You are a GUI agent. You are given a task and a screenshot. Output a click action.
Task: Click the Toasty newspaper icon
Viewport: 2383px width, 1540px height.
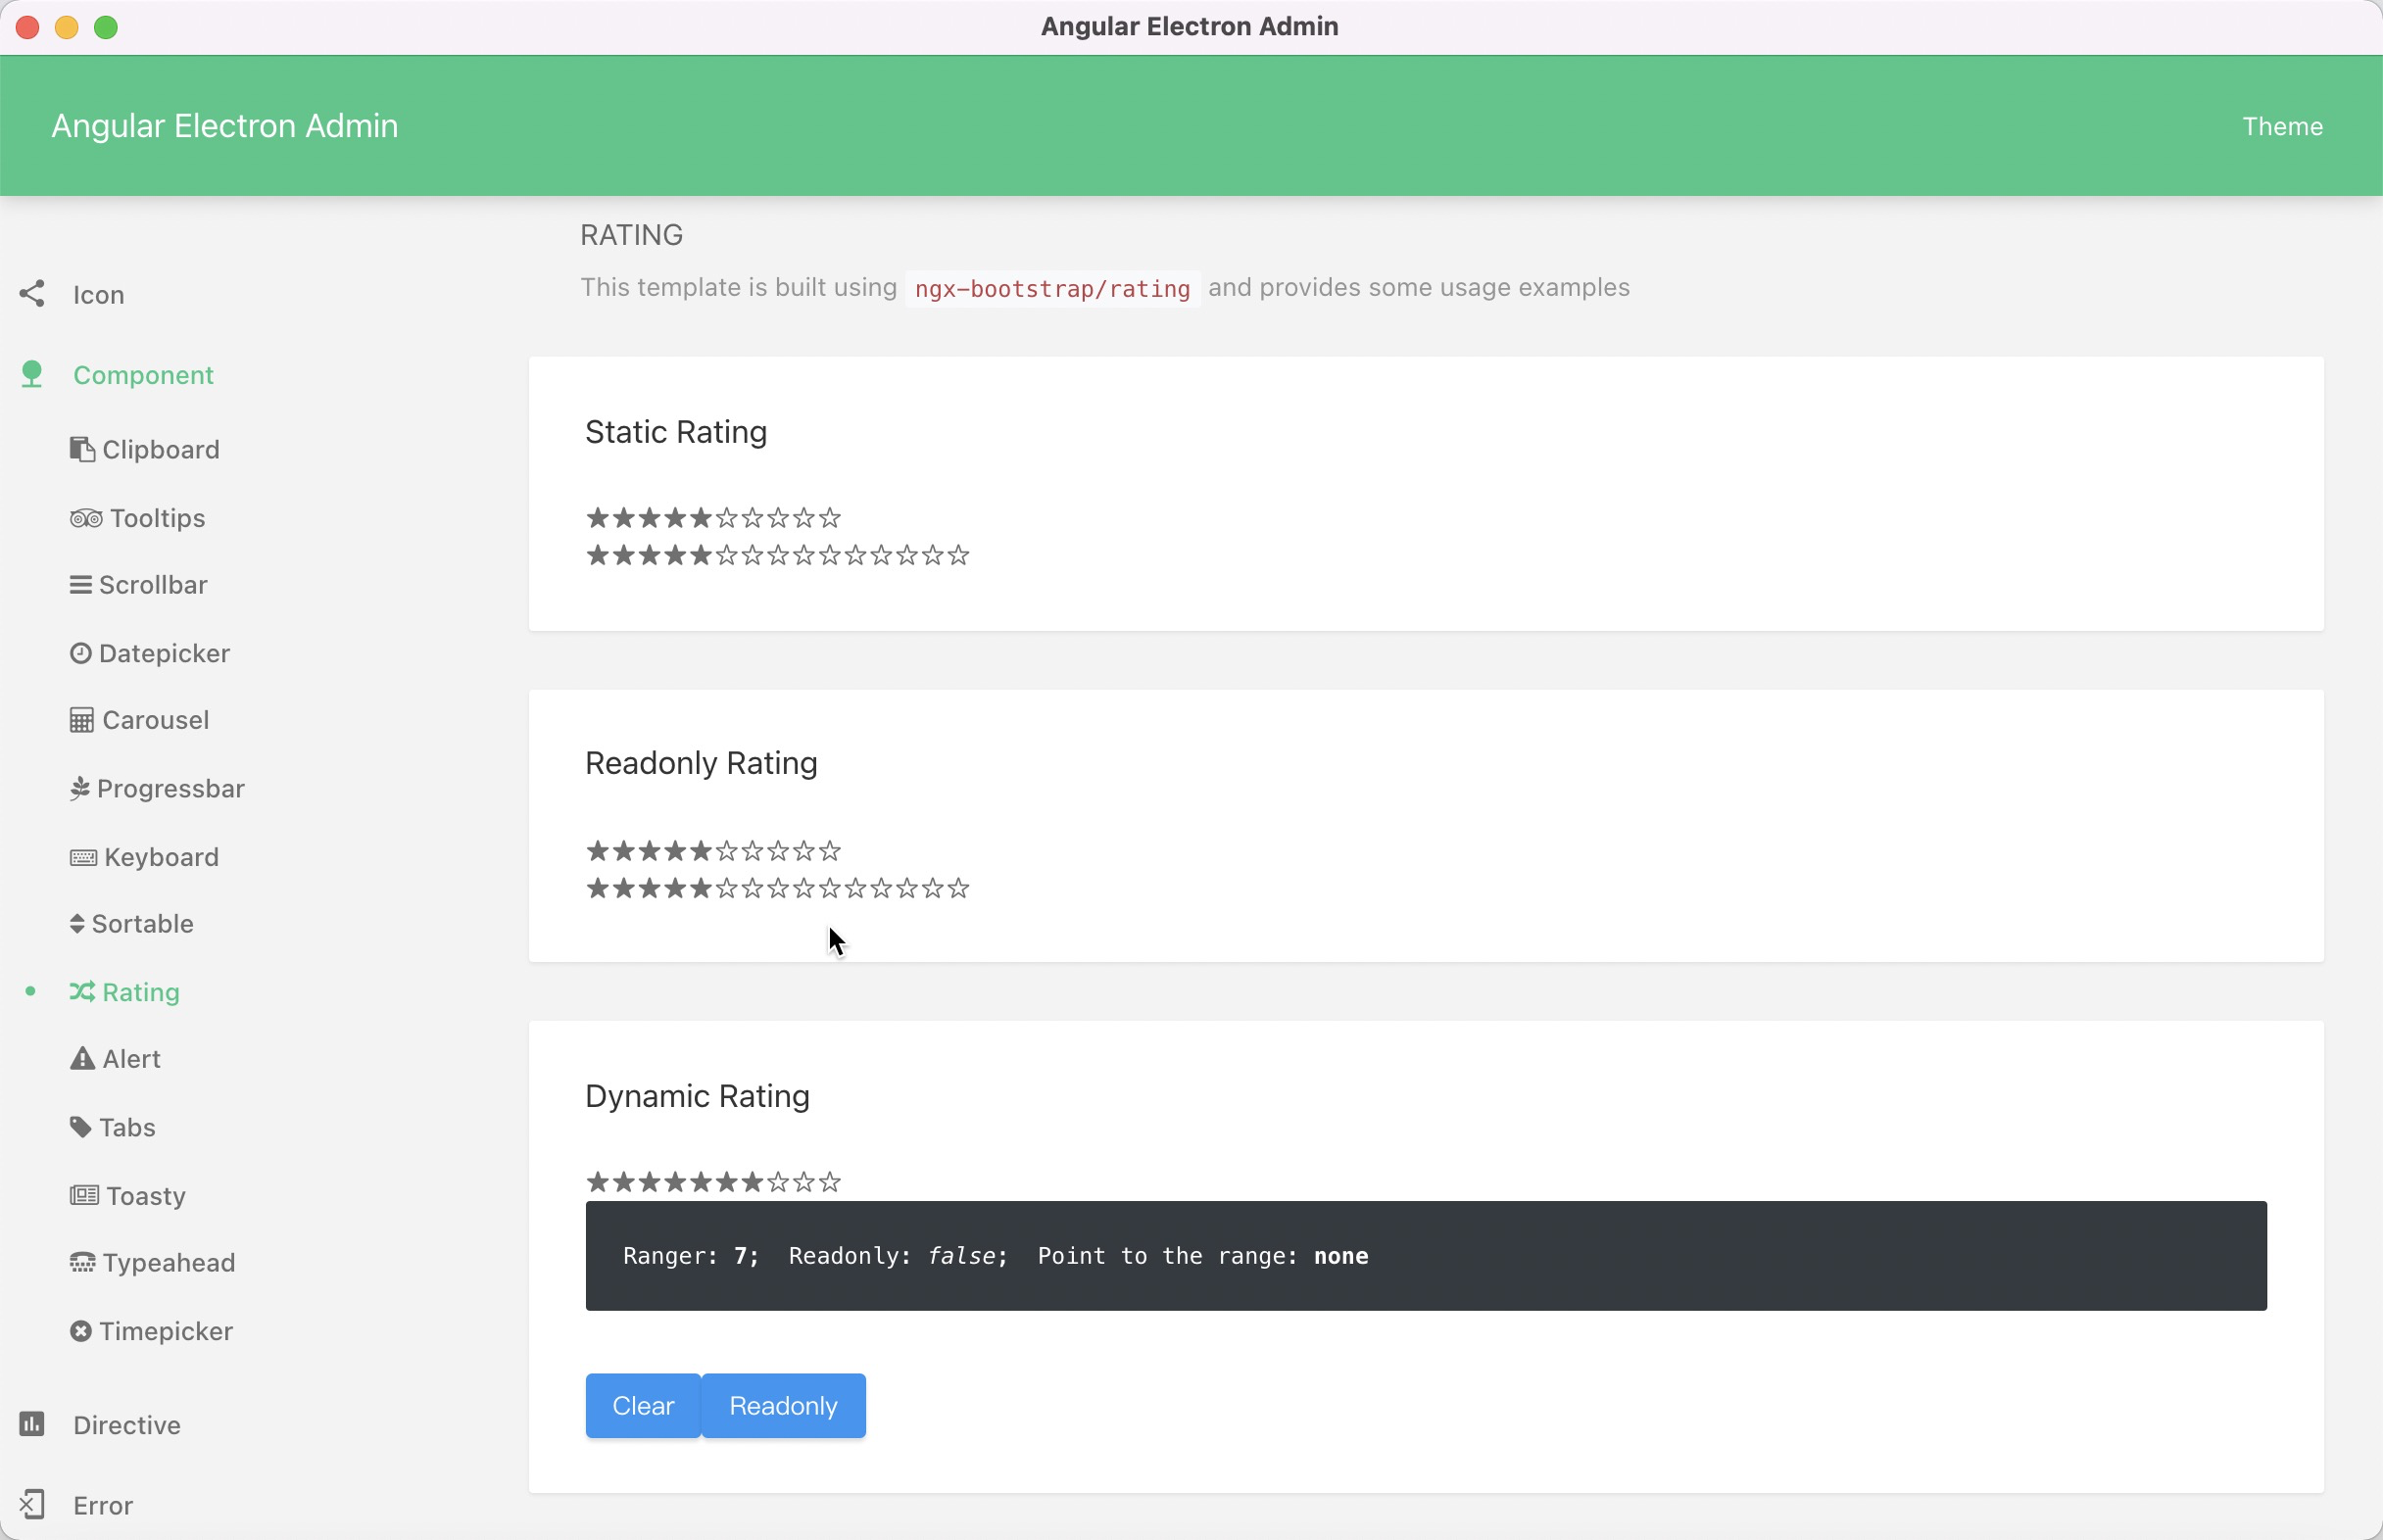[84, 1195]
